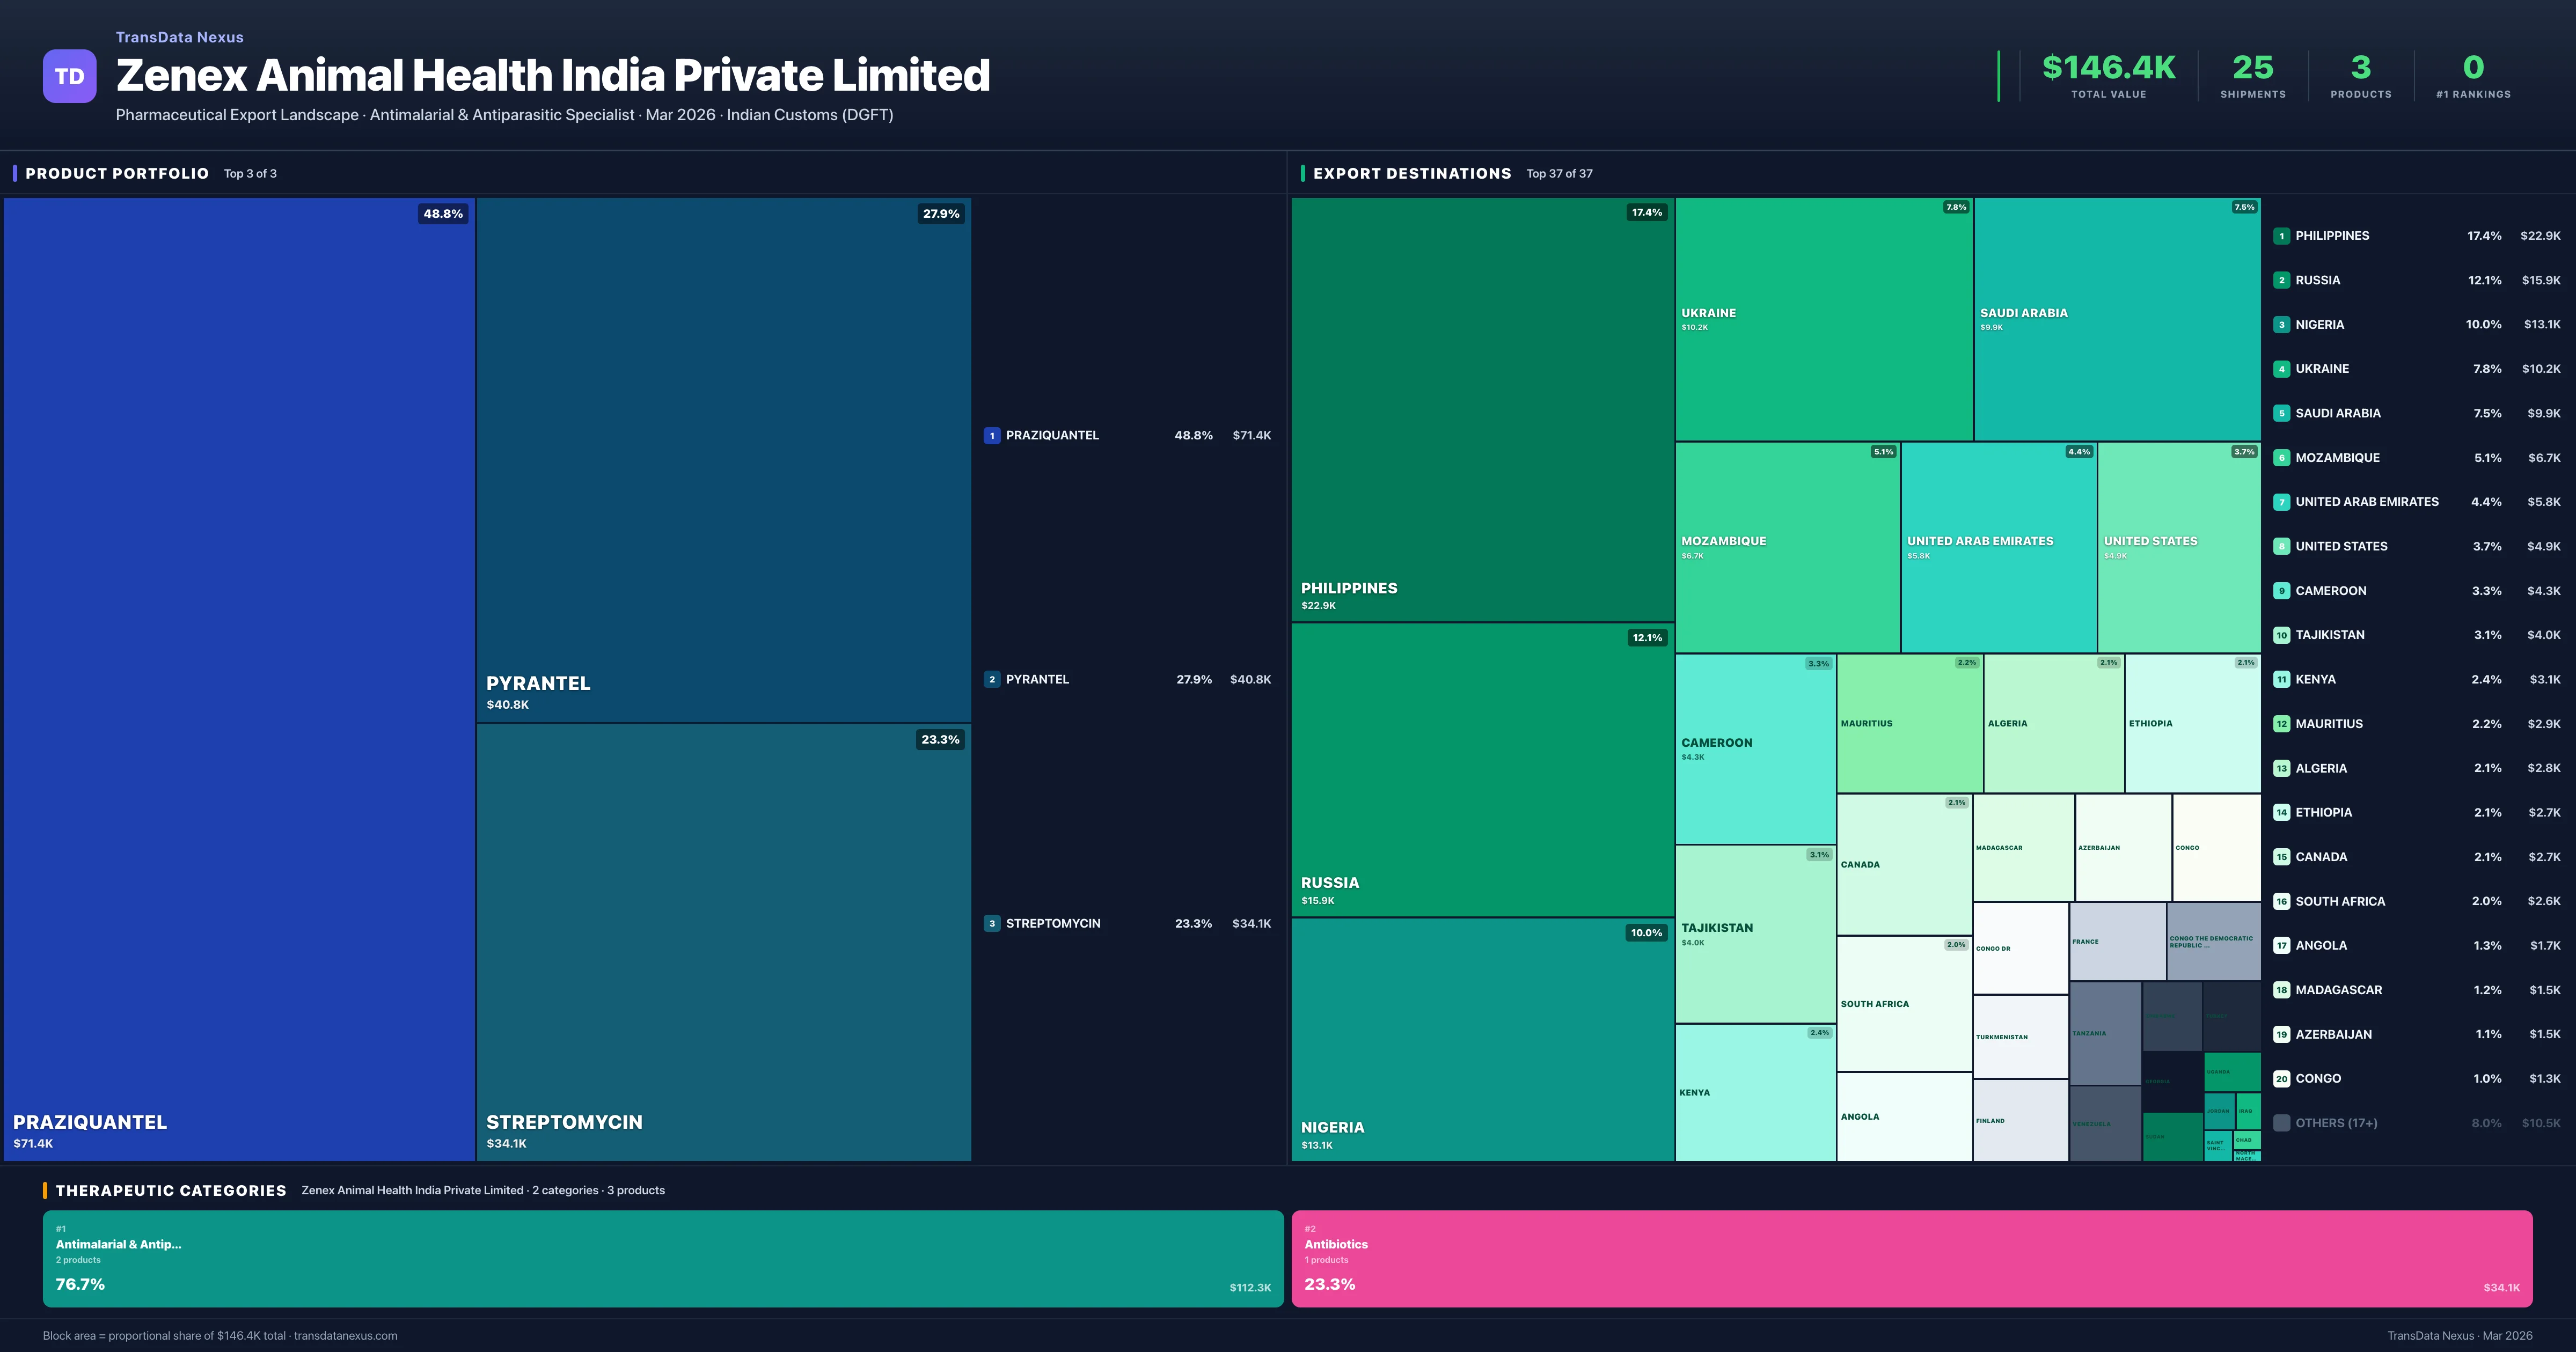Click the 48.8% badge on Praziquantel block
Screen dimensions: 2576x1352
(443, 213)
